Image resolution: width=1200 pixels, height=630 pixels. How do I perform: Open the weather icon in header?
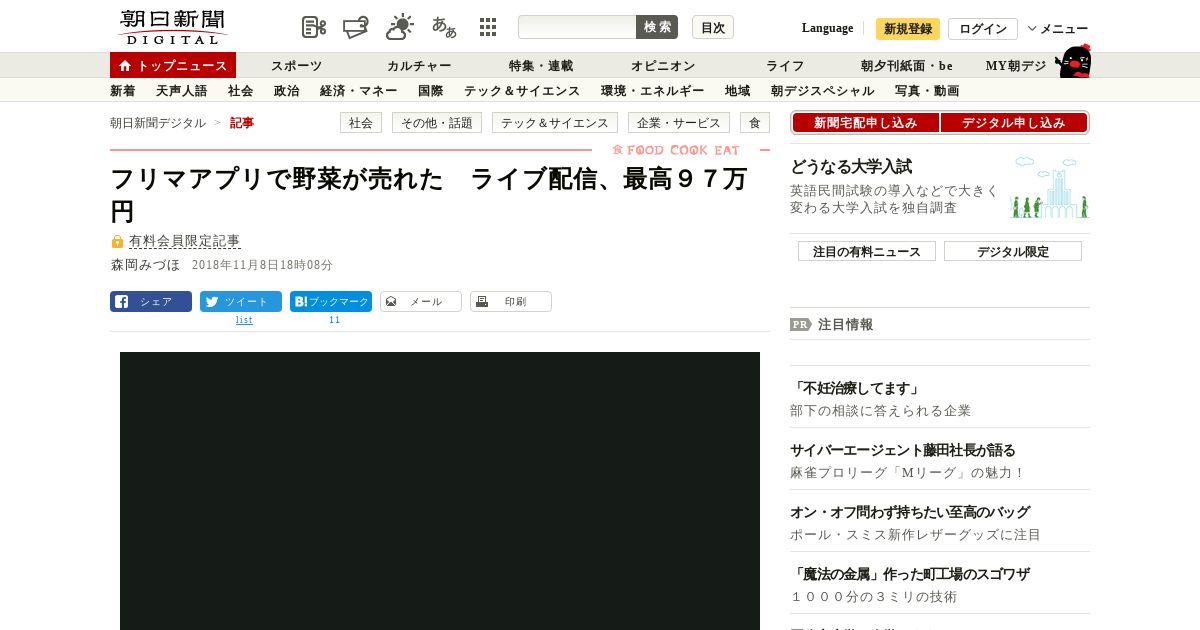coord(400,27)
